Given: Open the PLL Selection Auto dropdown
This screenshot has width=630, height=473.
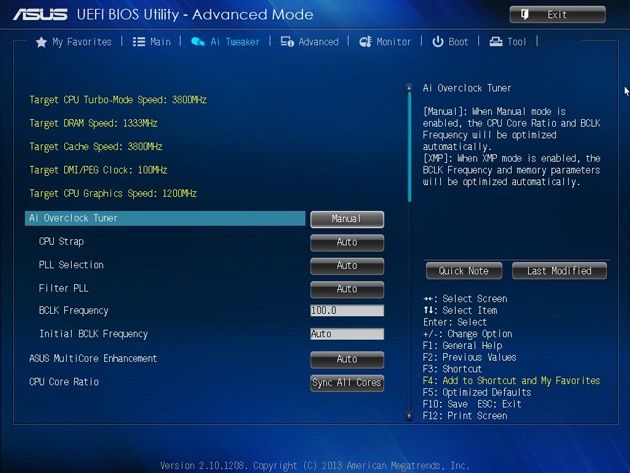Looking at the screenshot, I should click(x=347, y=266).
